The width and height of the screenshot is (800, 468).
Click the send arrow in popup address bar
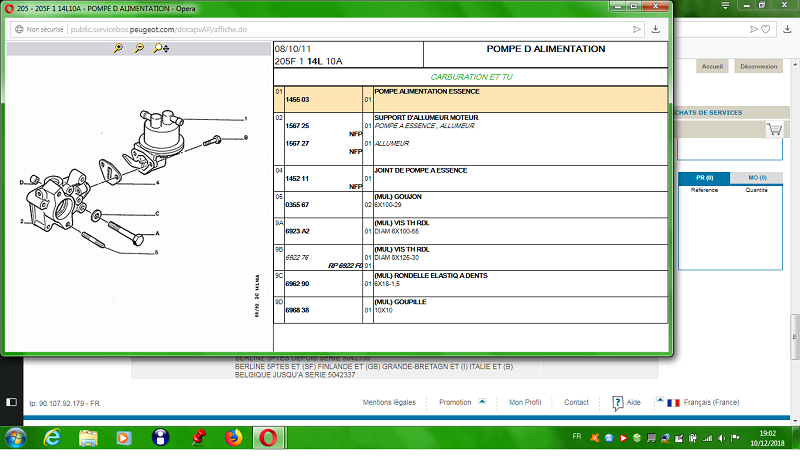(637, 30)
